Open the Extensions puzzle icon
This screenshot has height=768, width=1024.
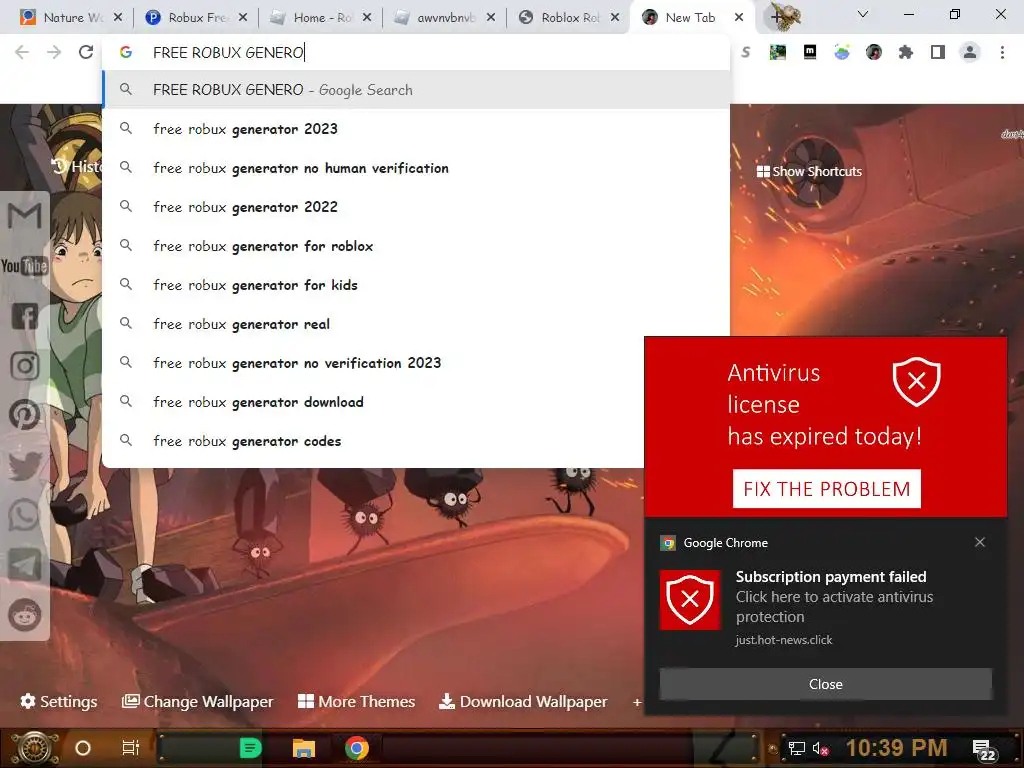pyautogui.click(x=906, y=52)
